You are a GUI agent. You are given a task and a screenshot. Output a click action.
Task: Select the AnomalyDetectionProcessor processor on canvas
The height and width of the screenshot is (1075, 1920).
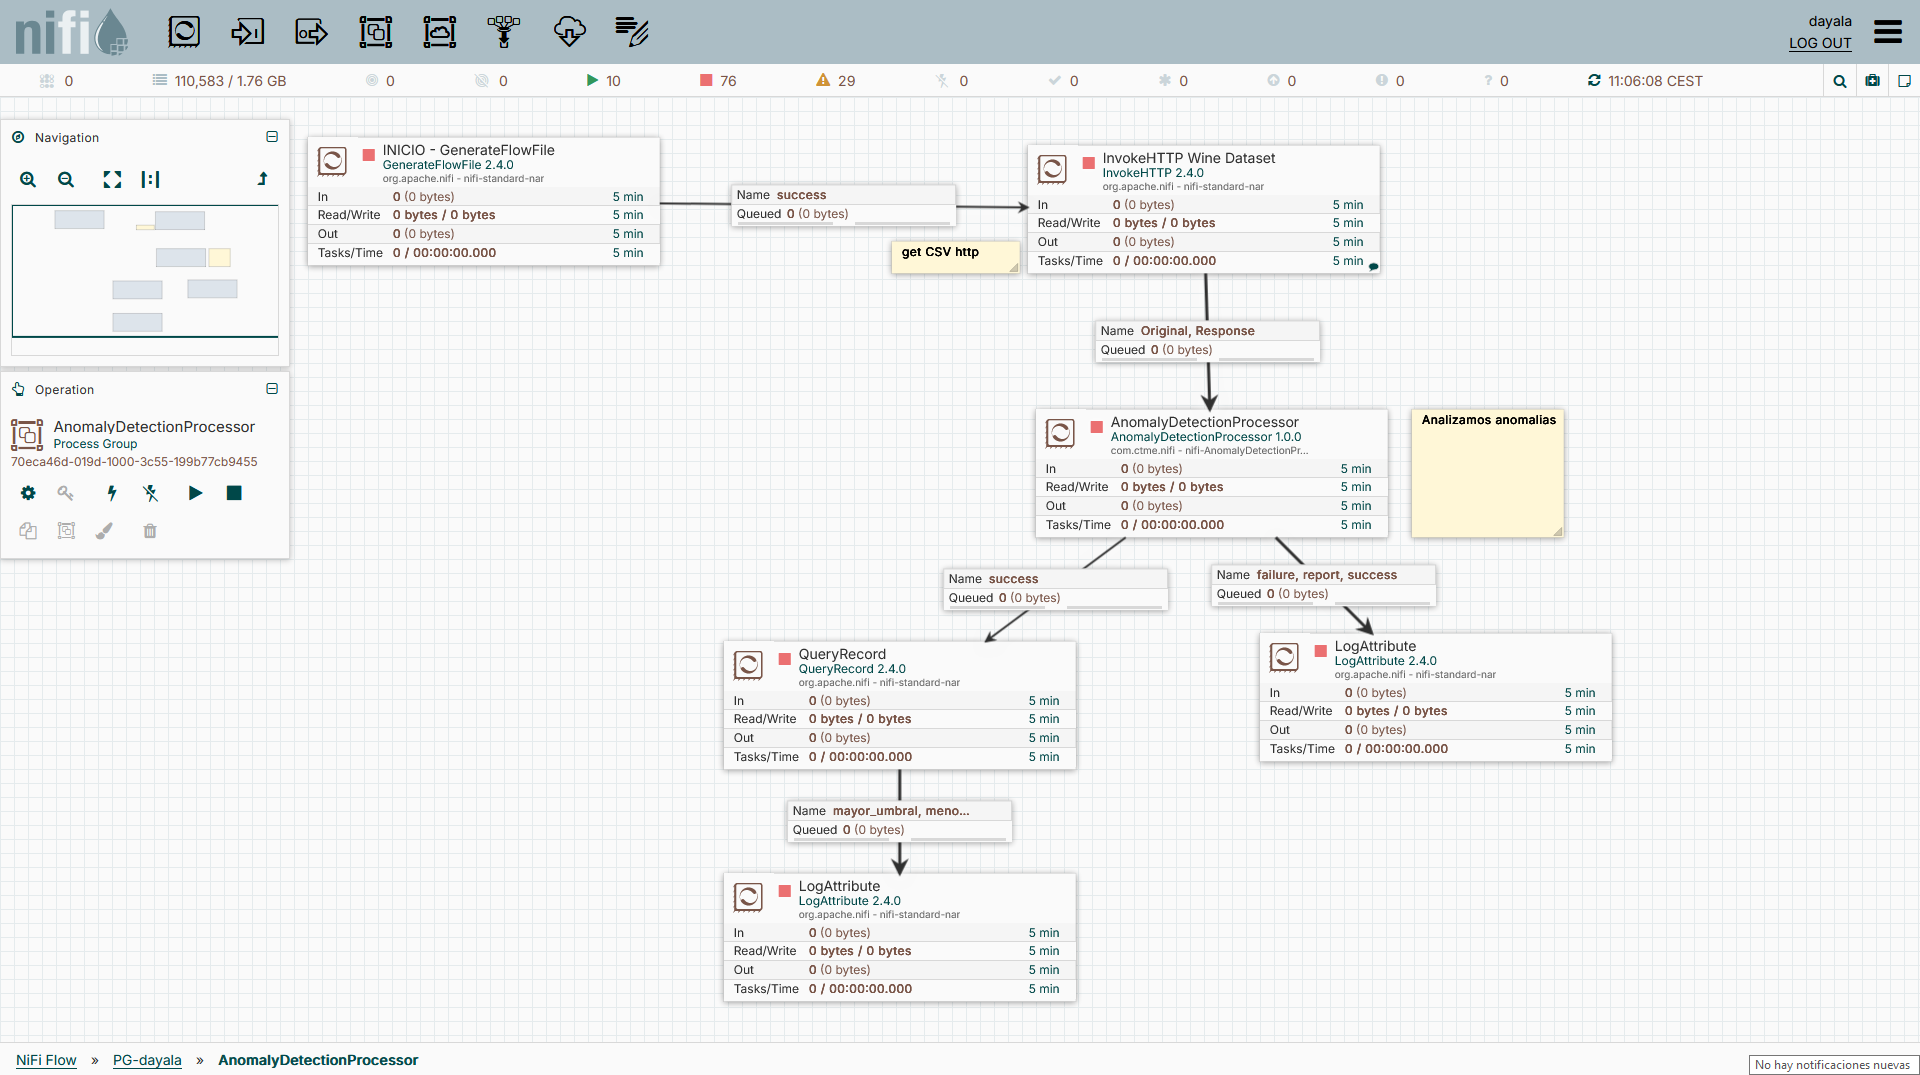coord(1212,473)
